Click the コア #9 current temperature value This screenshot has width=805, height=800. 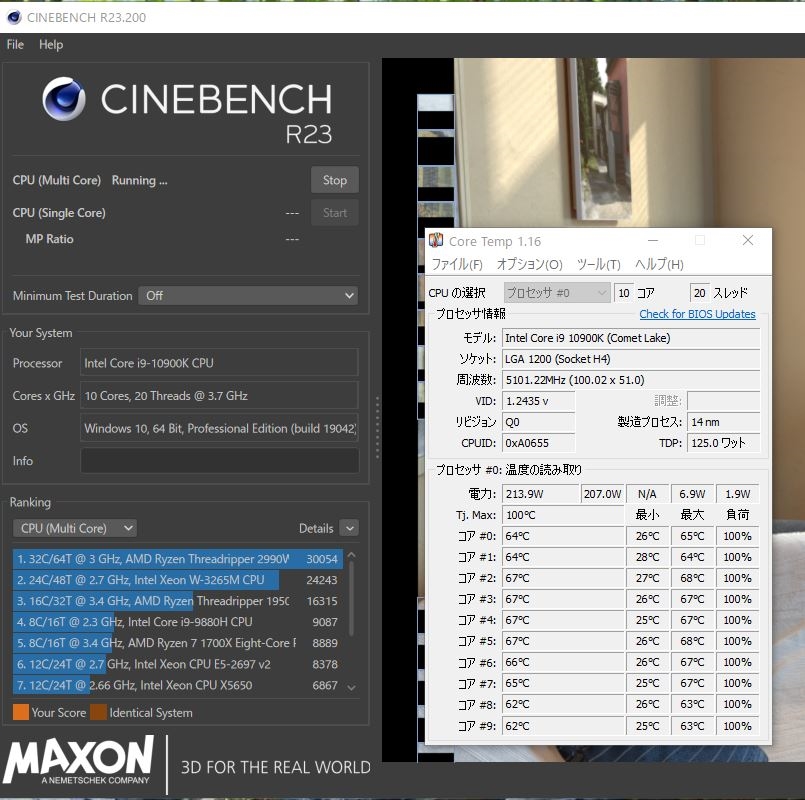click(x=563, y=726)
